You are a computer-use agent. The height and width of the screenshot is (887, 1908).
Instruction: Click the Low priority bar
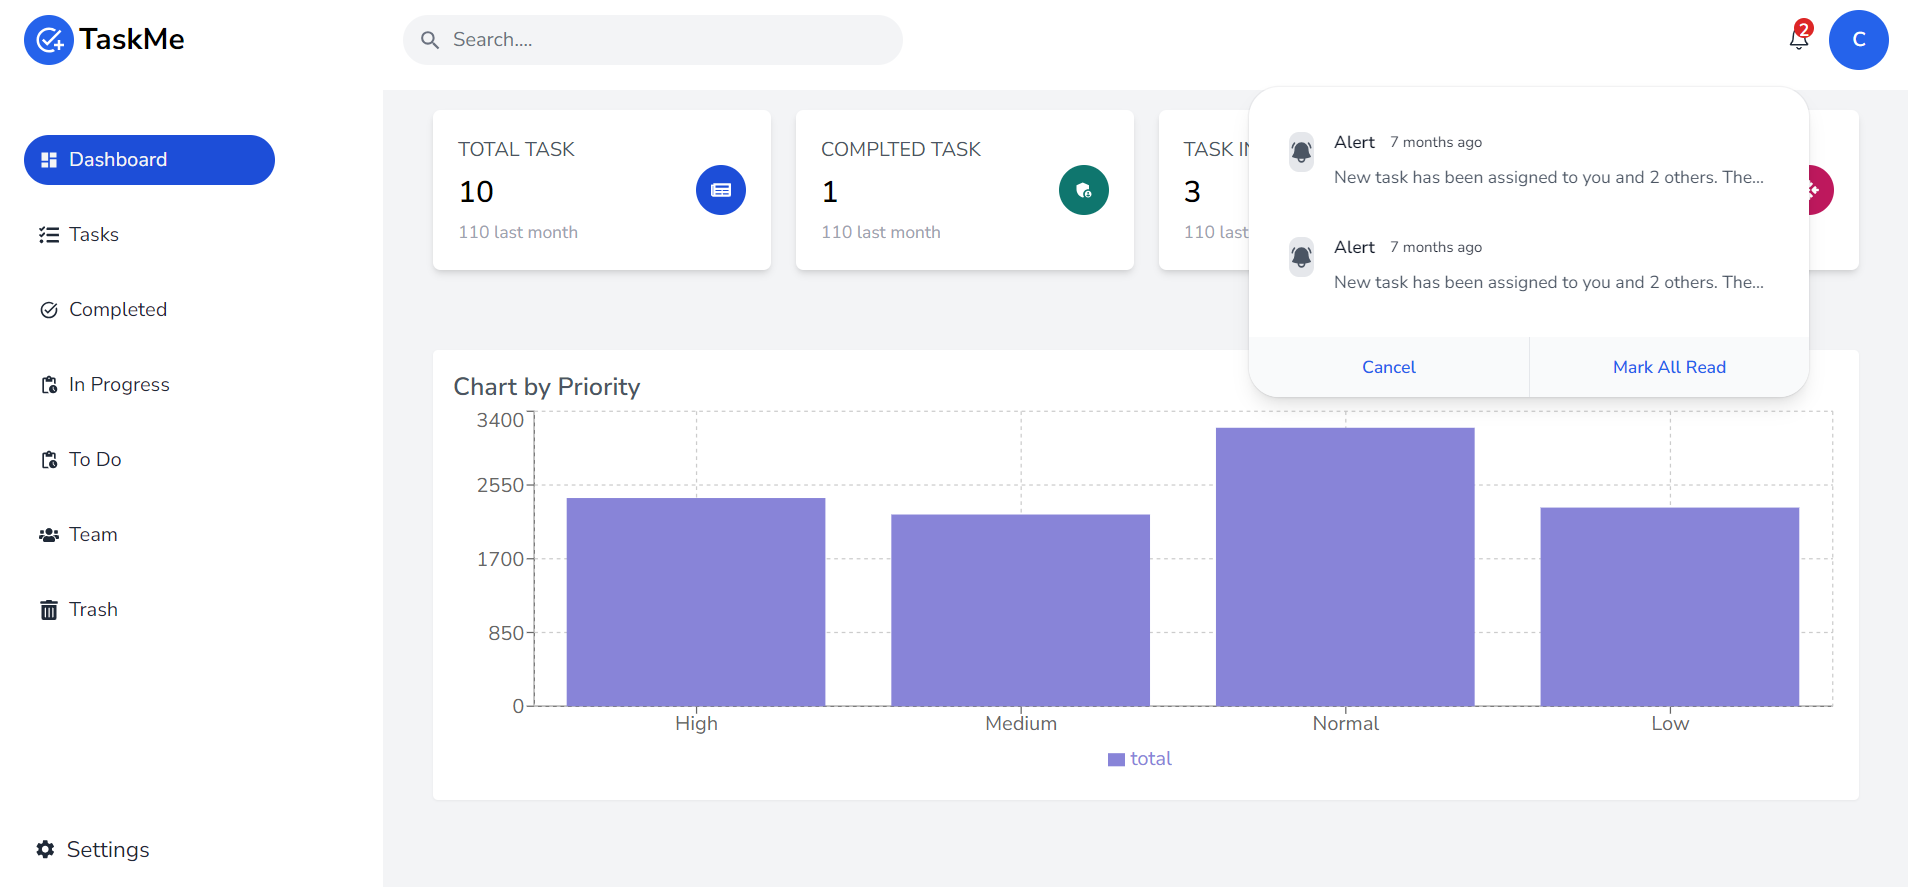tap(1670, 607)
